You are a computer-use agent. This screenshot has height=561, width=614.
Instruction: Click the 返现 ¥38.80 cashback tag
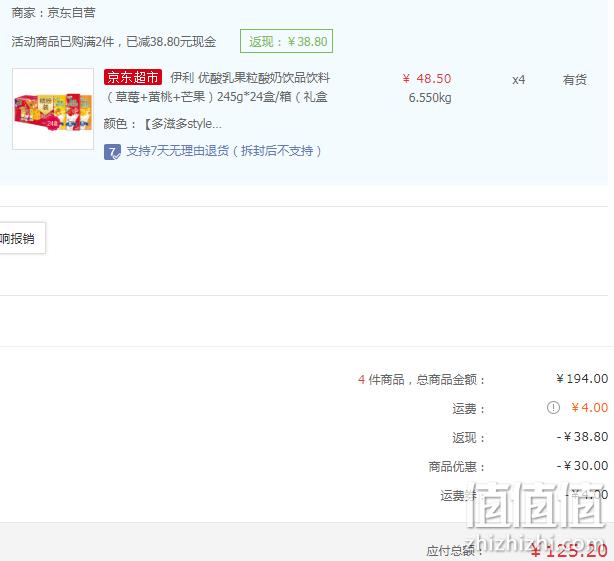tap(287, 41)
